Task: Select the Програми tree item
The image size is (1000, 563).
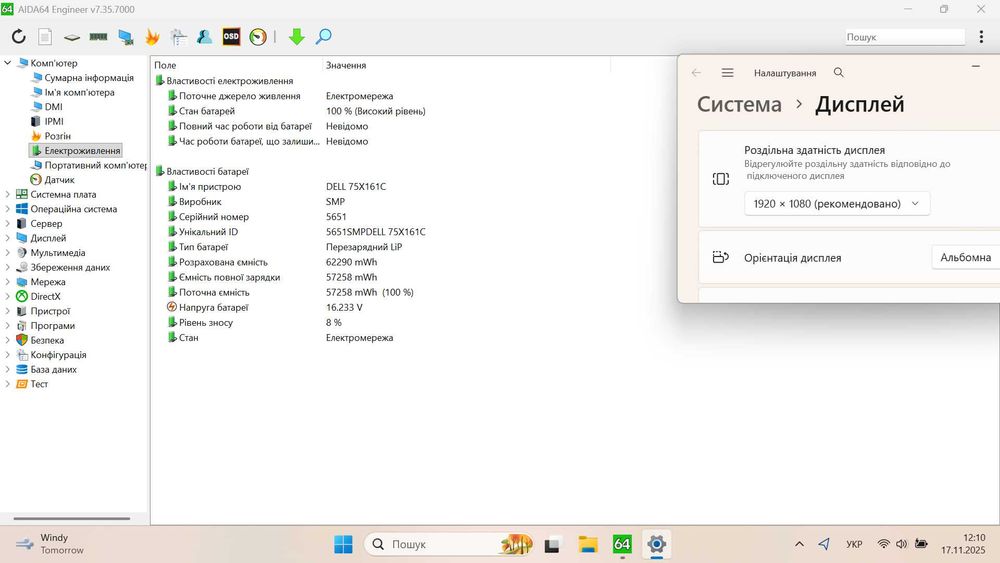Action: click(x=52, y=326)
